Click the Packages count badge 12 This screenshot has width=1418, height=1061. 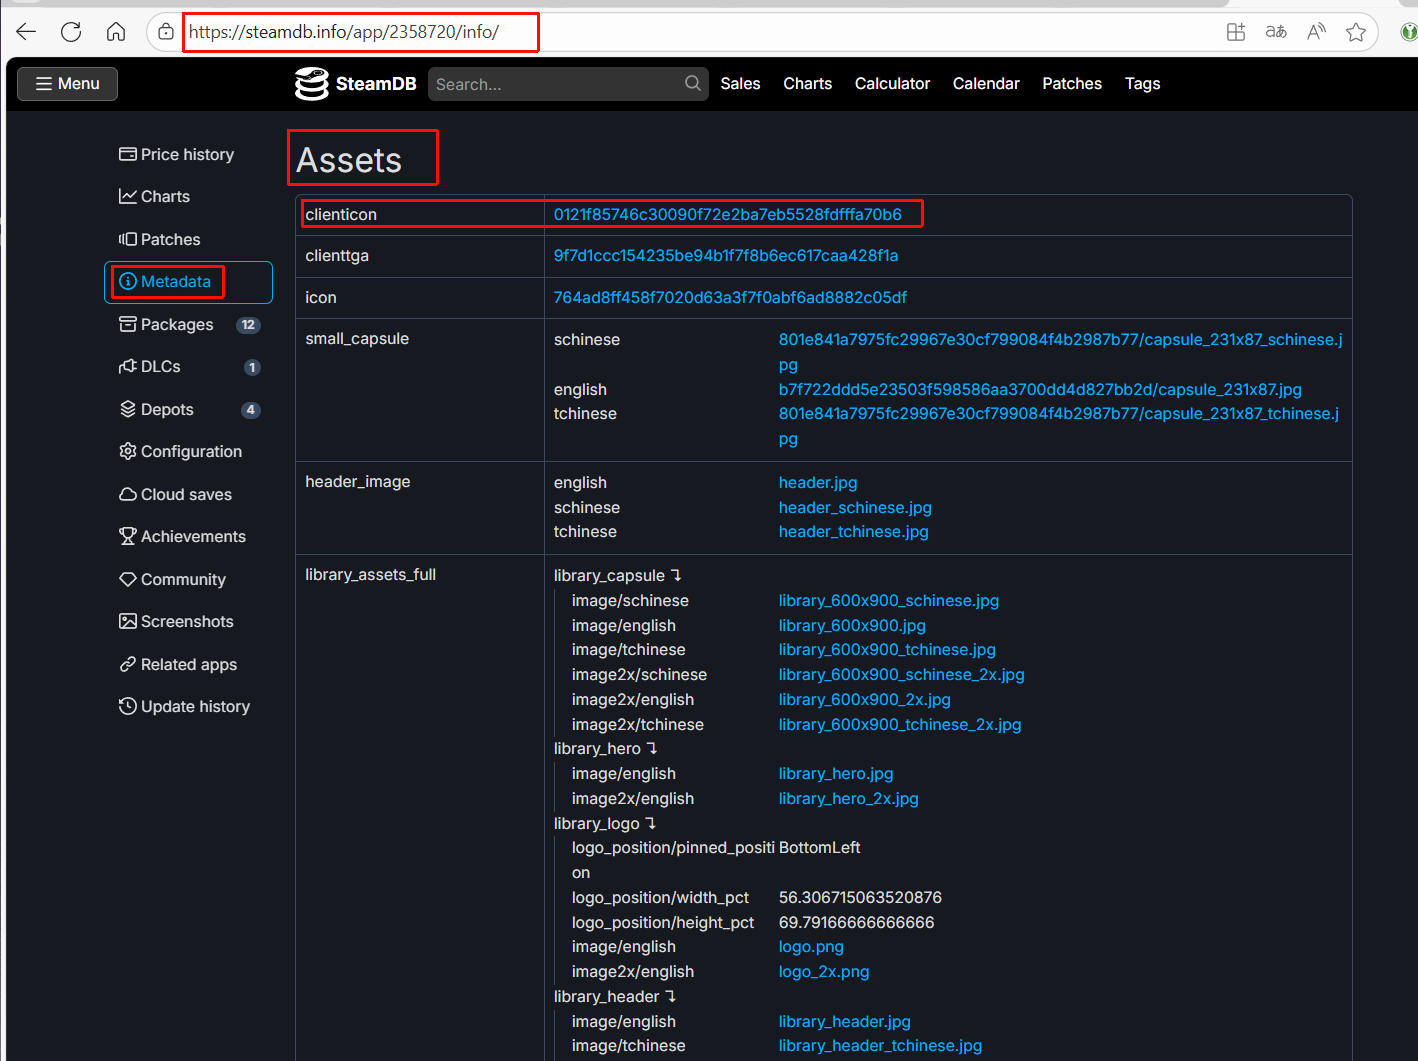coord(248,325)
